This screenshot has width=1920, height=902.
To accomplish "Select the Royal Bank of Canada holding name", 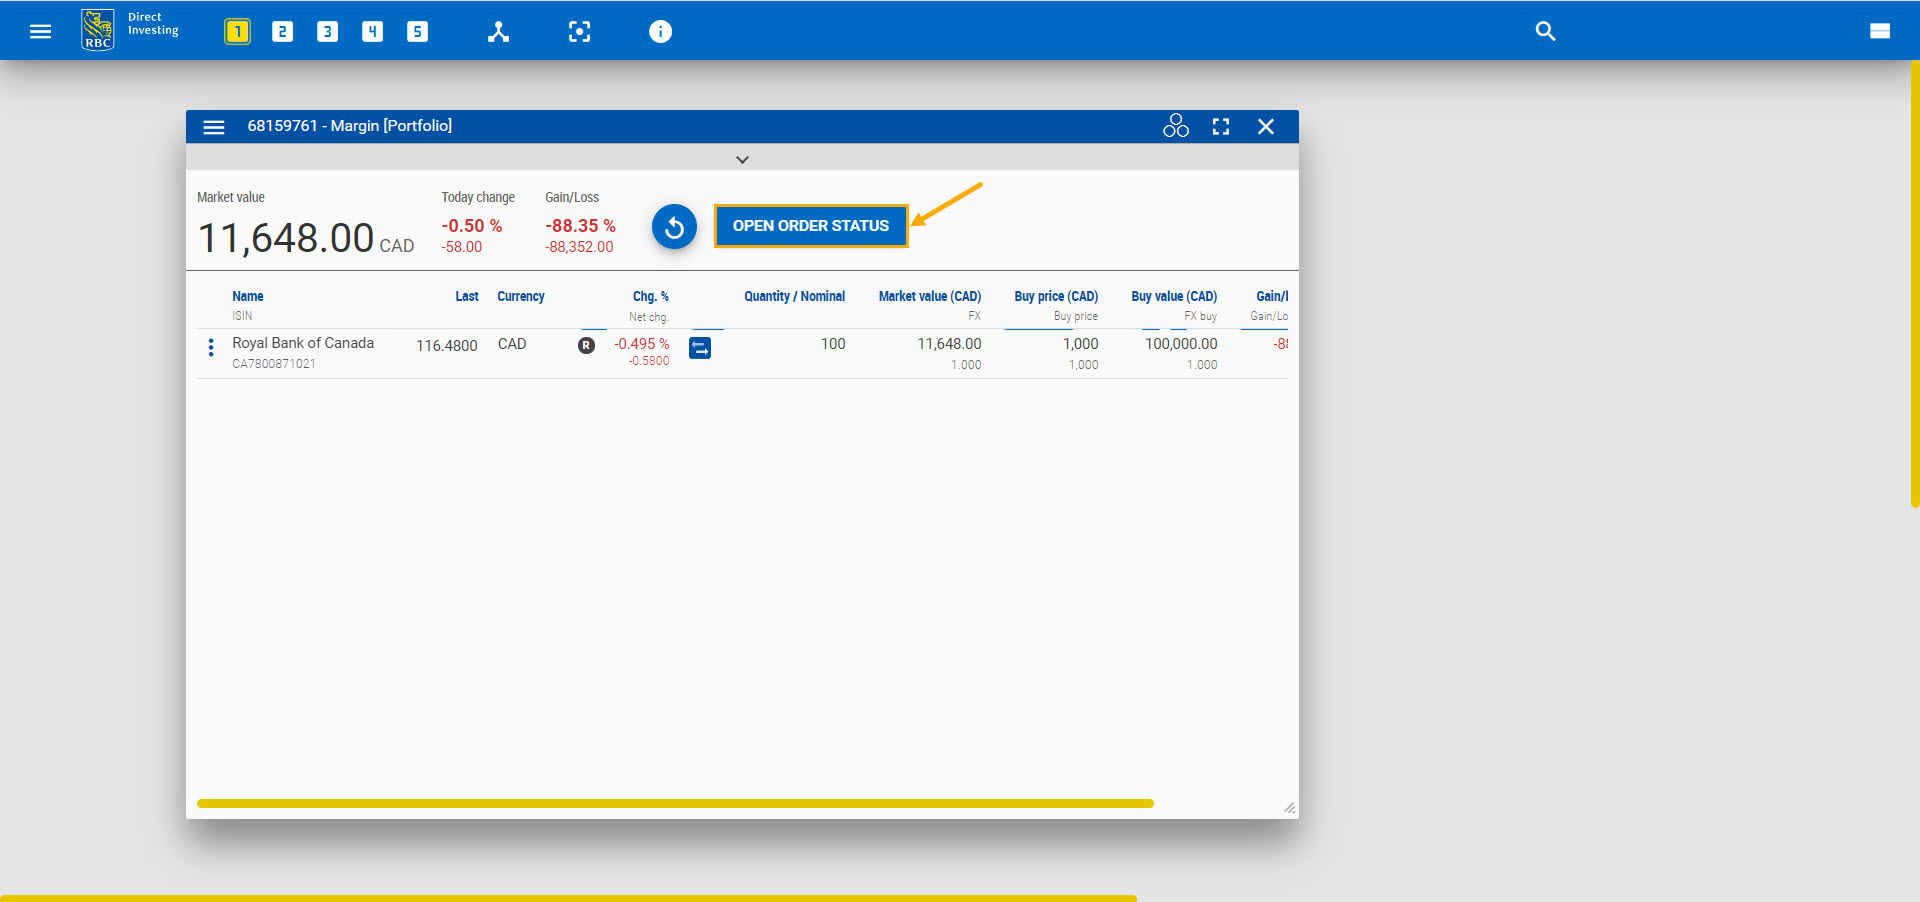I will [302, 342].
